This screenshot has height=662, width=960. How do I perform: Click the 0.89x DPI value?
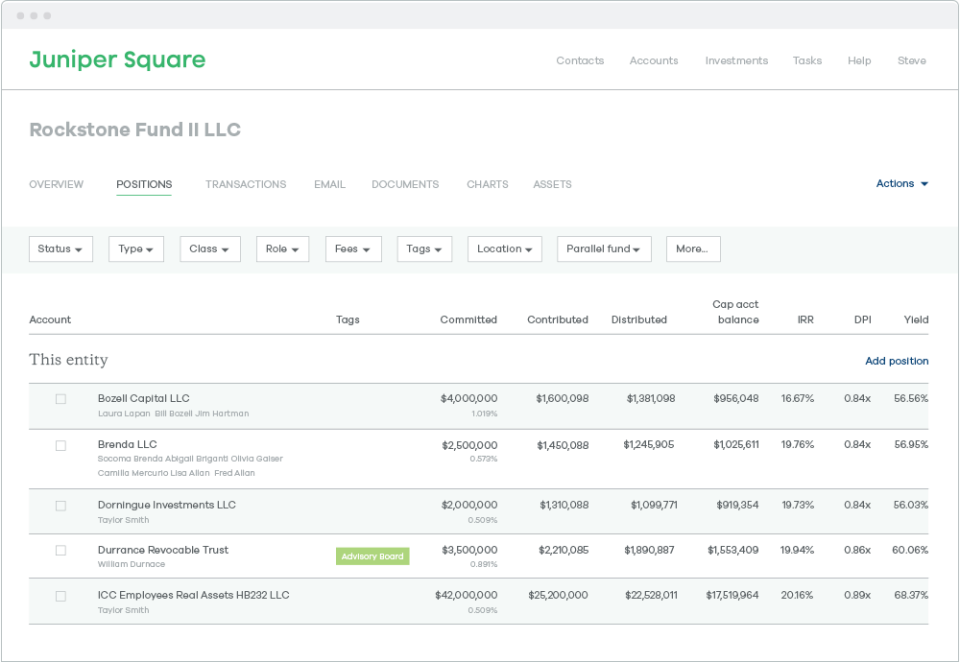[857, 595]
